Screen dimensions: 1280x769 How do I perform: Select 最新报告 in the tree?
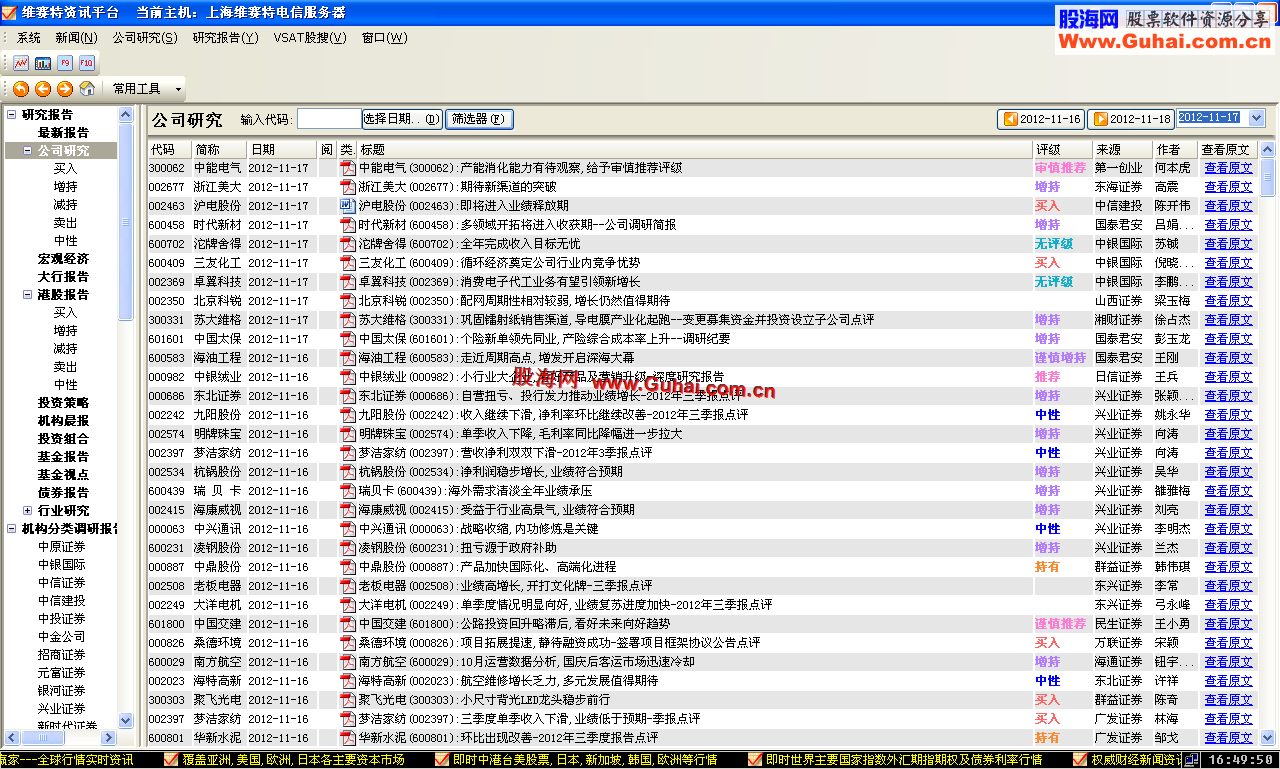click(x=63, y=133)
